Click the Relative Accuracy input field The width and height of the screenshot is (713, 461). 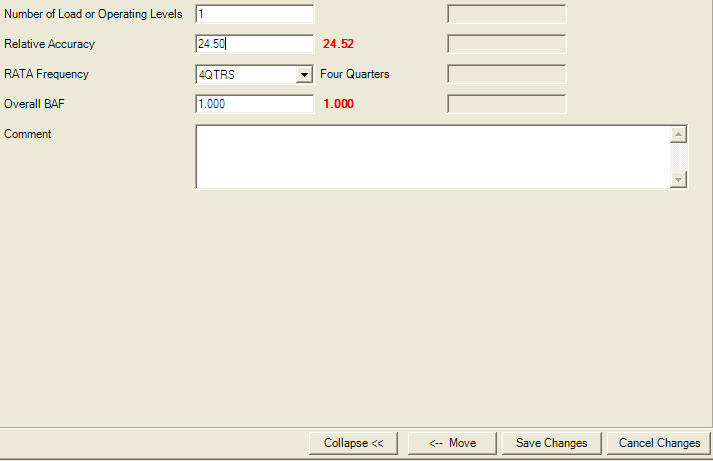click(x=255, y=44)
